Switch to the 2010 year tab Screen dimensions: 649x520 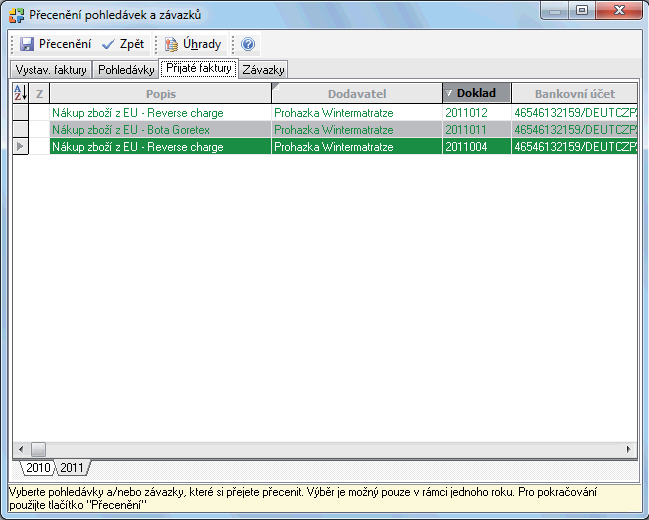click(x=38, y=468)
